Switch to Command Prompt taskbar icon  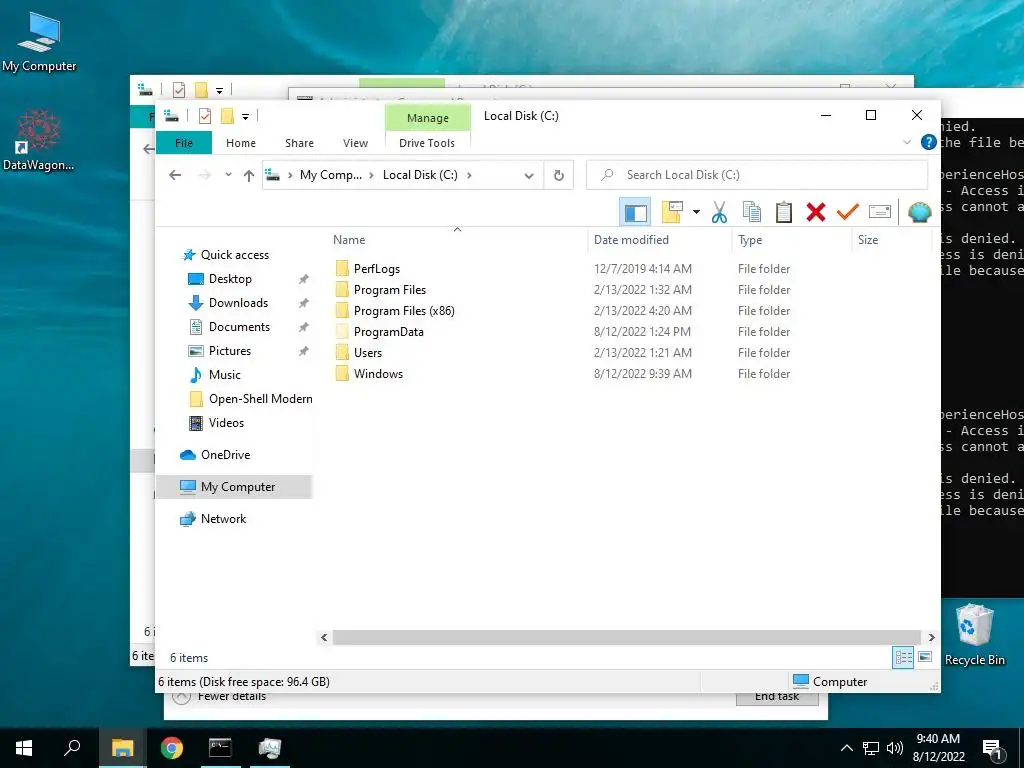pyautogui.click(x=220, y=748)
